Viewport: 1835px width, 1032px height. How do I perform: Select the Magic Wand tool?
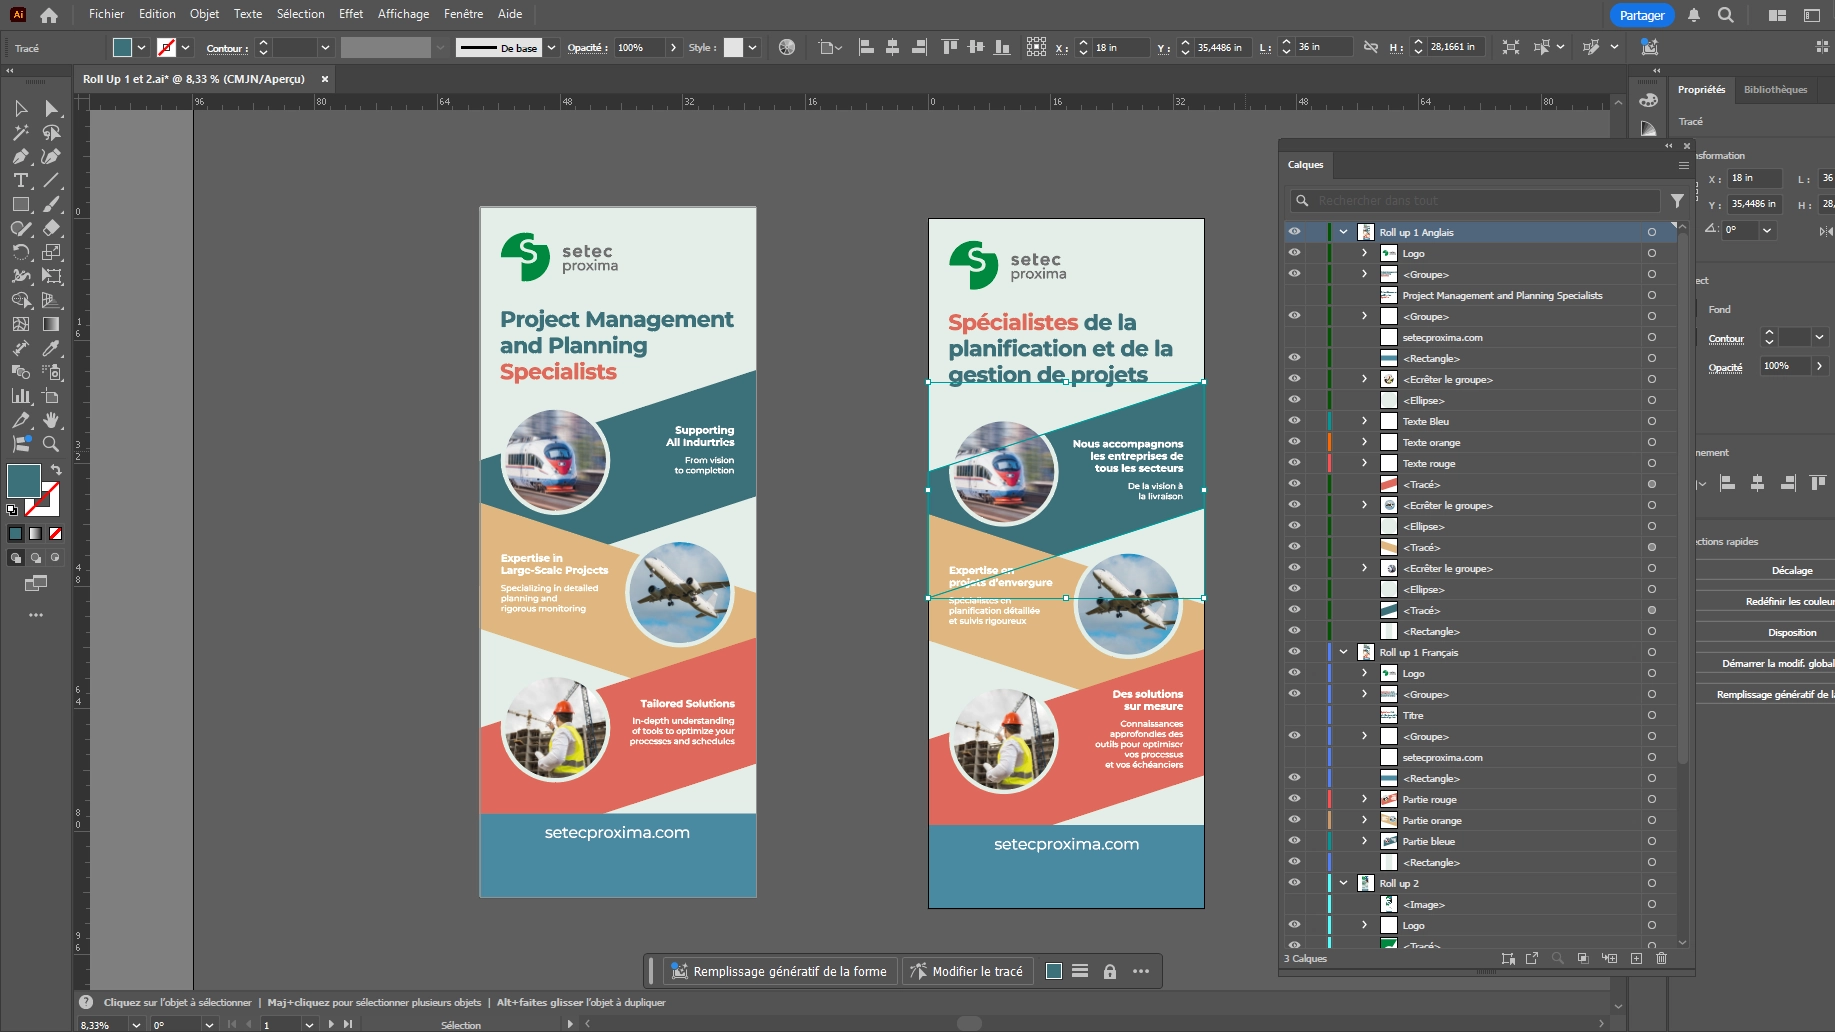point(20,133)
